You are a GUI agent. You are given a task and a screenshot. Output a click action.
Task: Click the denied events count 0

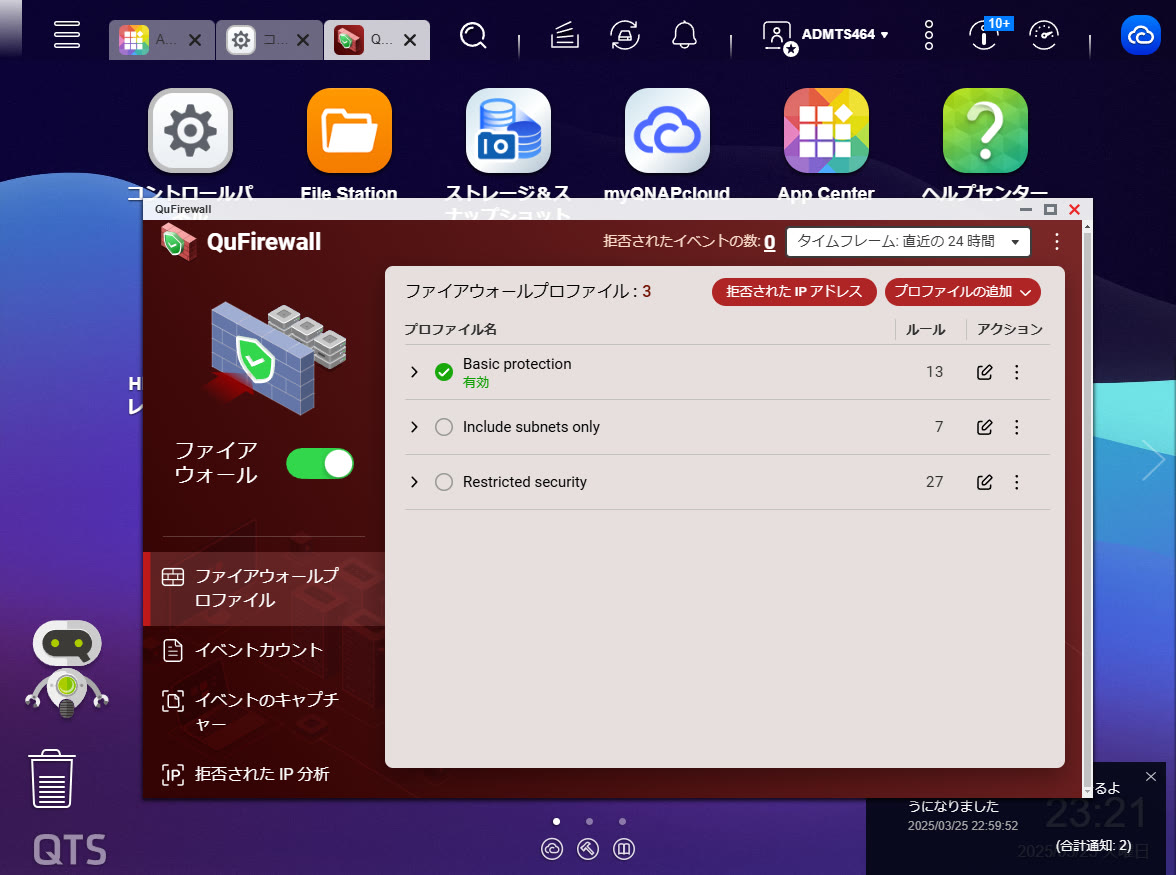tap(770, 242)
